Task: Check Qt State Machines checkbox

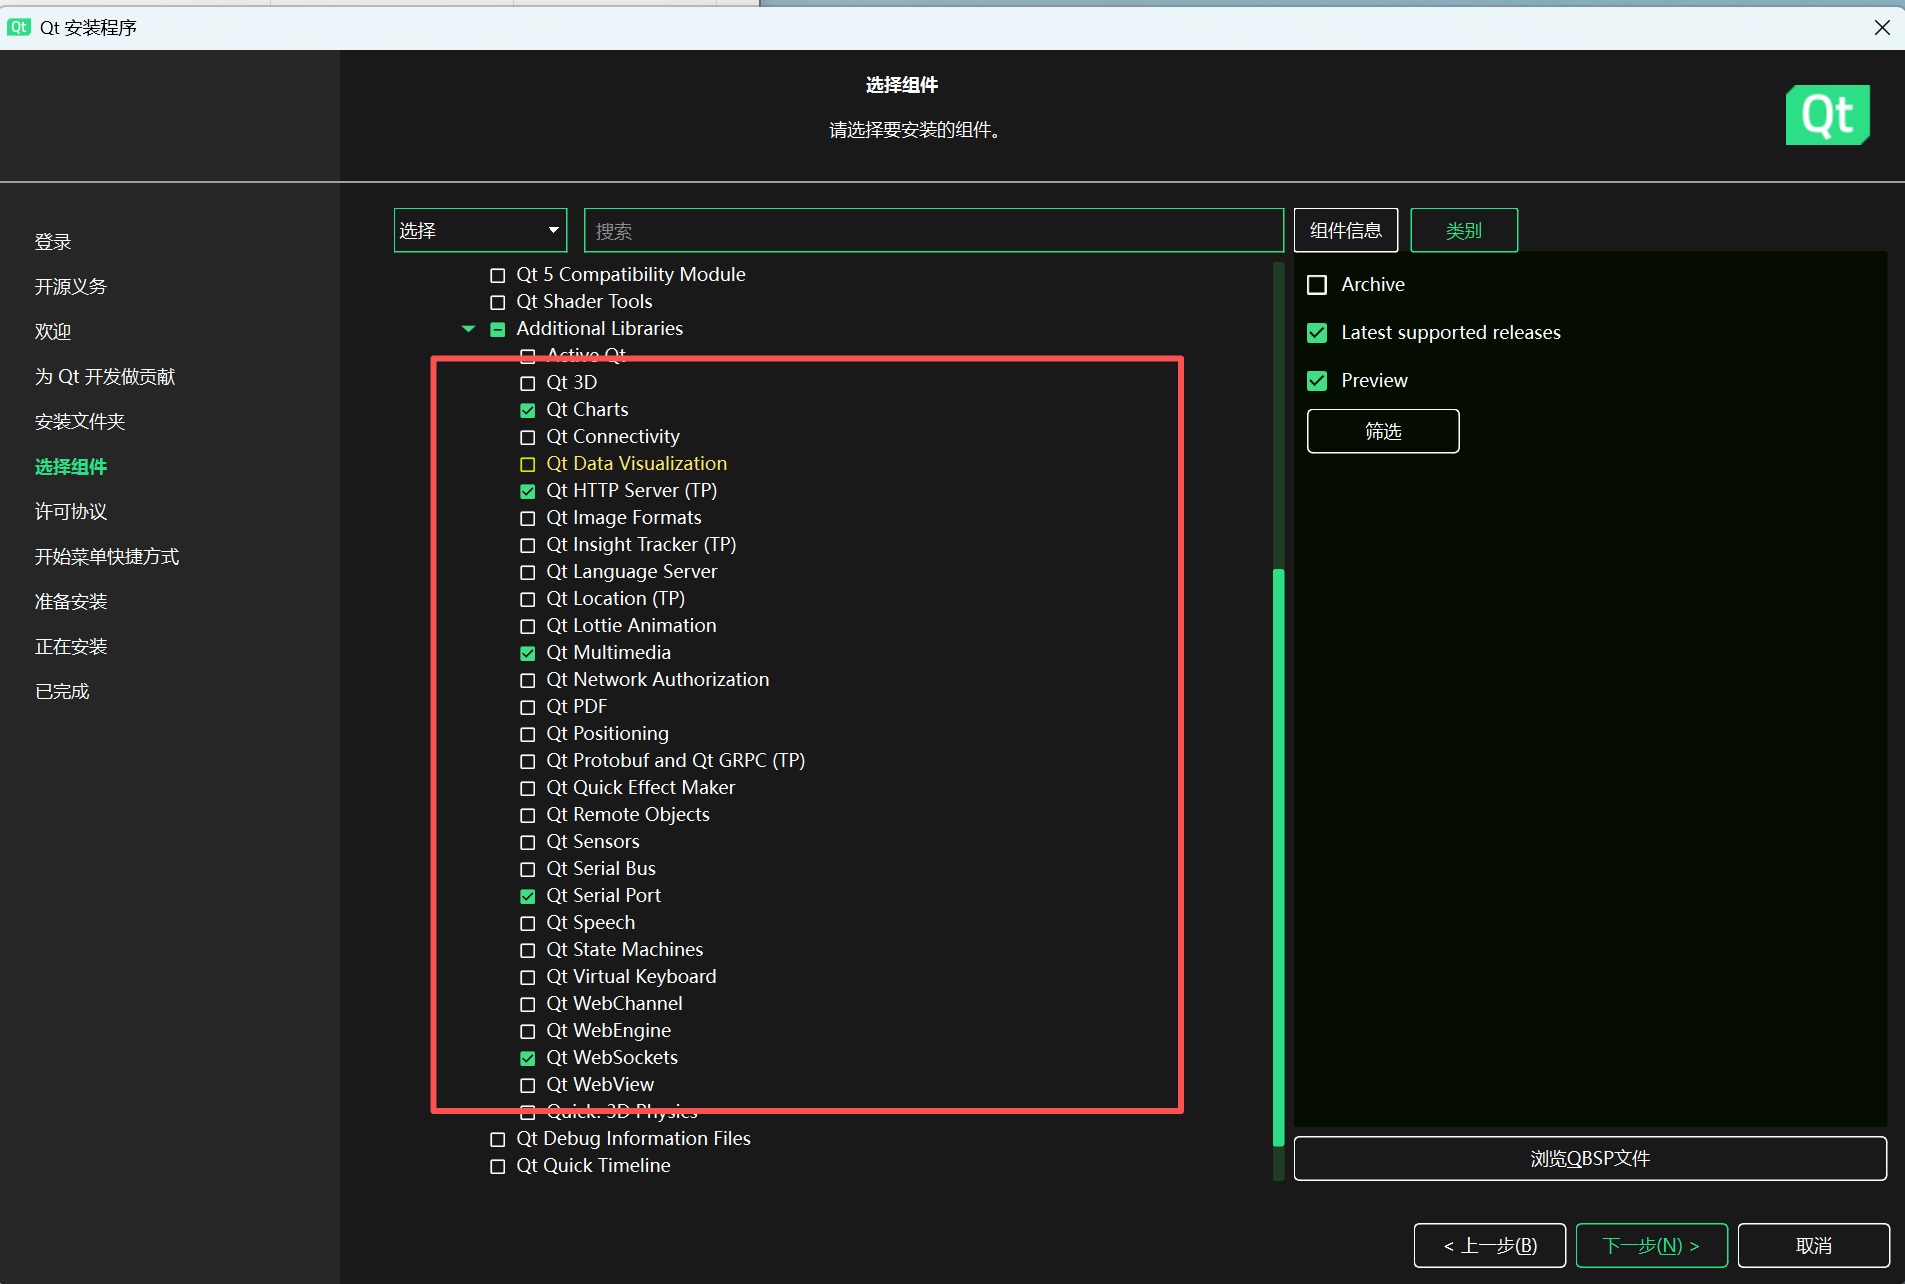Action: coord(527,950)
